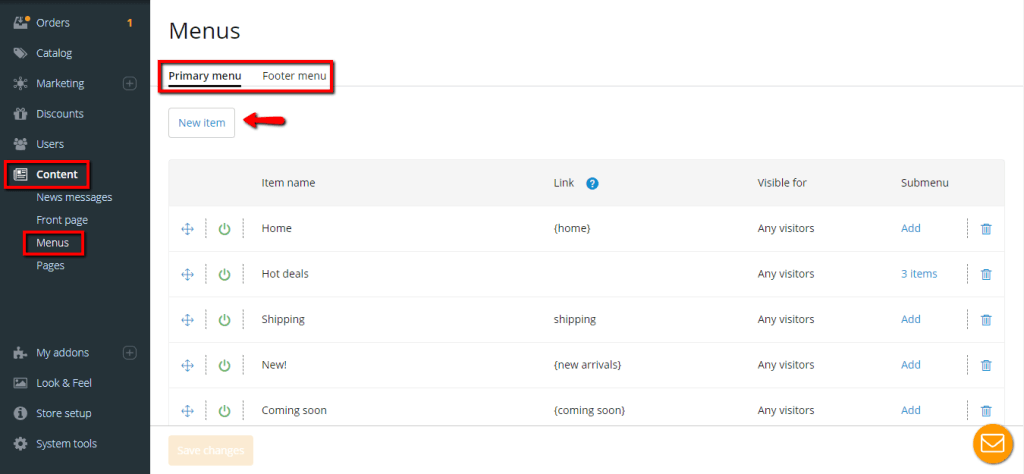
Task: Click the Submenu column header
Action: point(925,183)
